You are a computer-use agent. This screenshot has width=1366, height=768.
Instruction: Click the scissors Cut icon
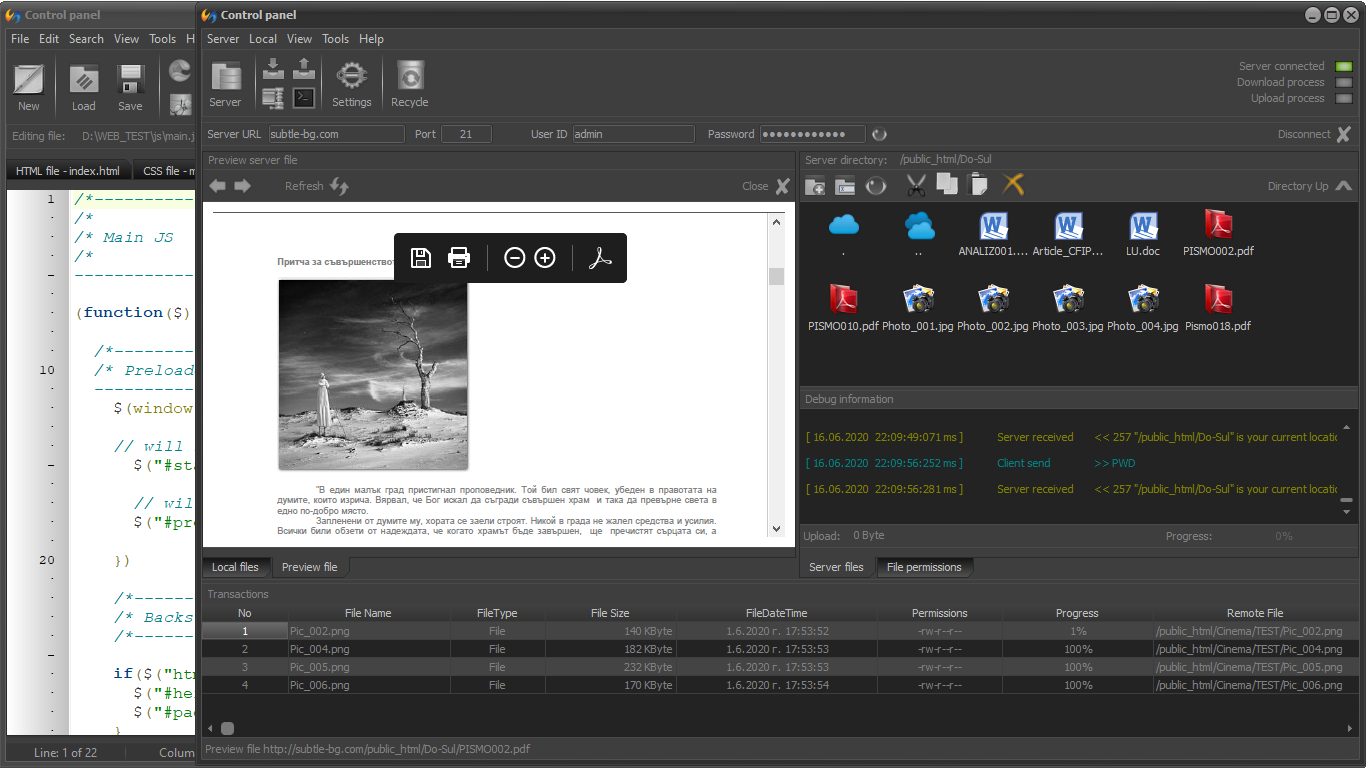(x=916, y=185)
